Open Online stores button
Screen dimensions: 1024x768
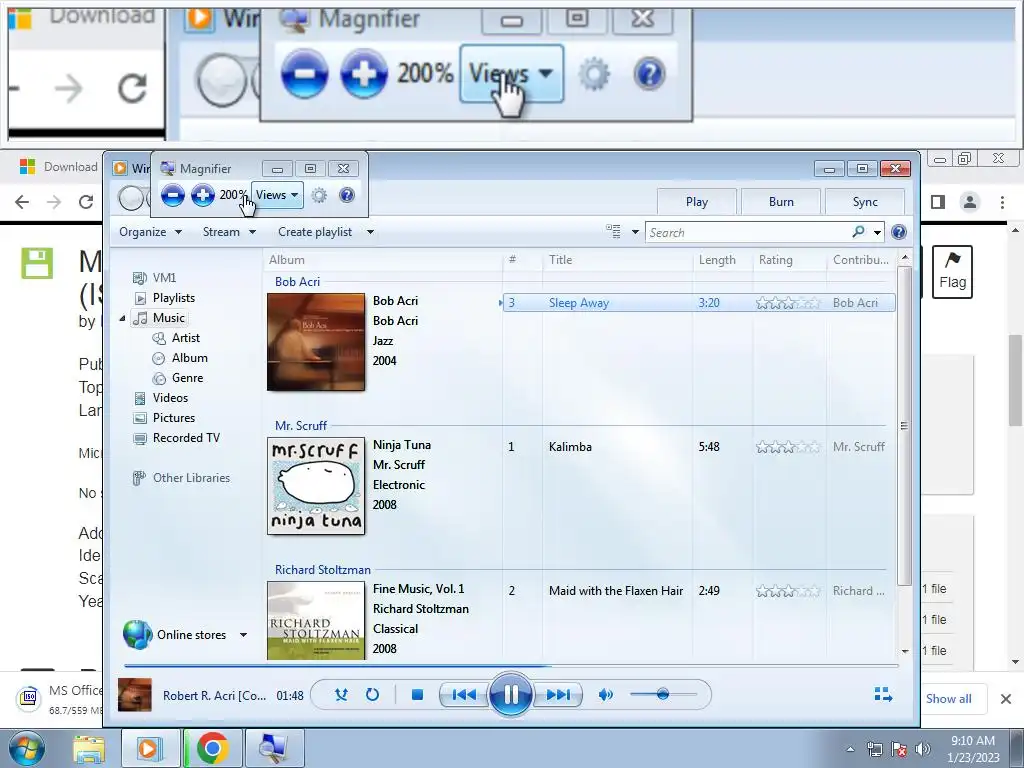pos(174,635)
